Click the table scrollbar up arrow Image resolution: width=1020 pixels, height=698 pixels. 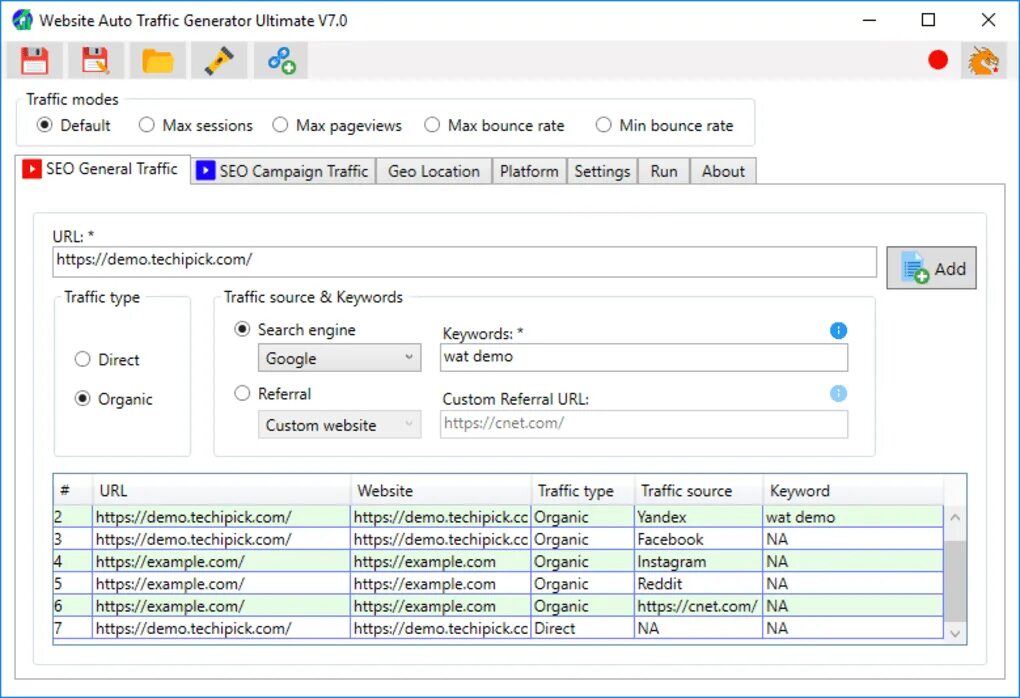(955, 518)
